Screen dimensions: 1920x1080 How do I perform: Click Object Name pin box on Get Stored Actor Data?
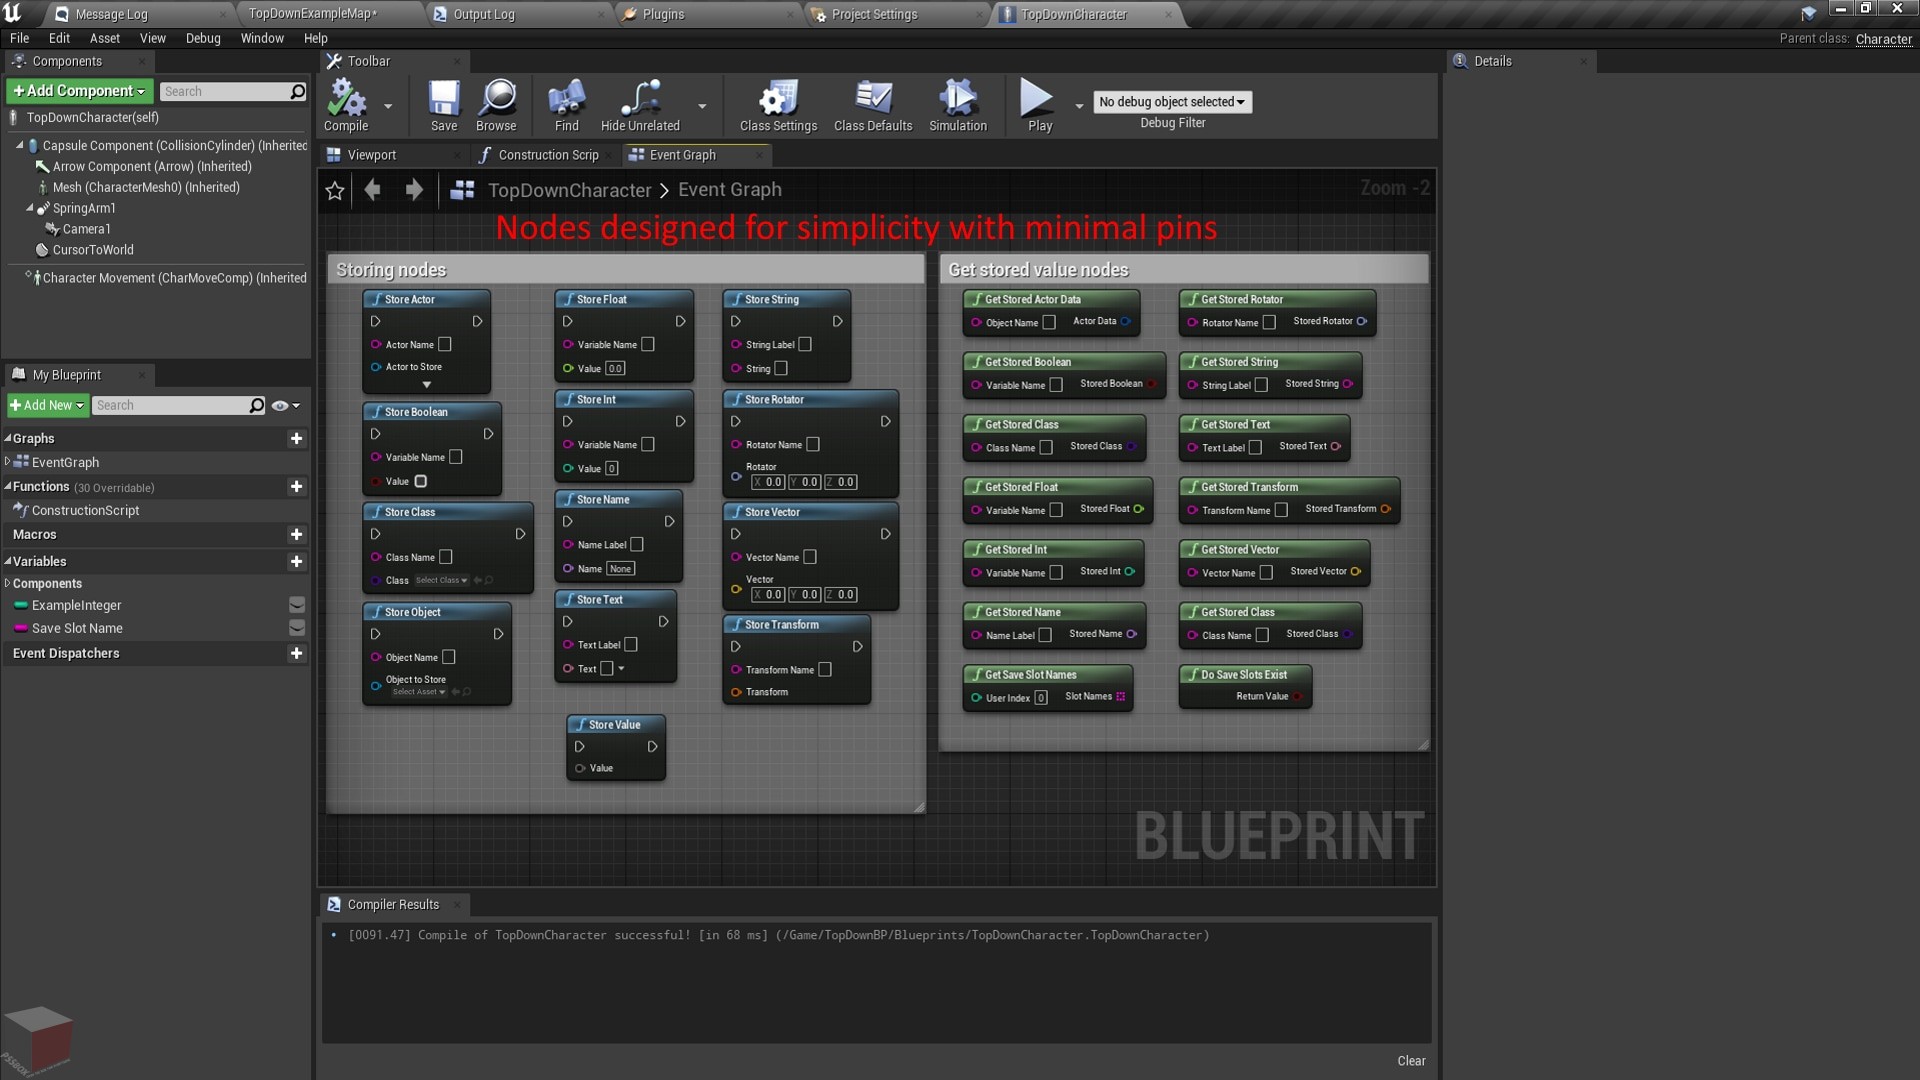(1049, 322)
